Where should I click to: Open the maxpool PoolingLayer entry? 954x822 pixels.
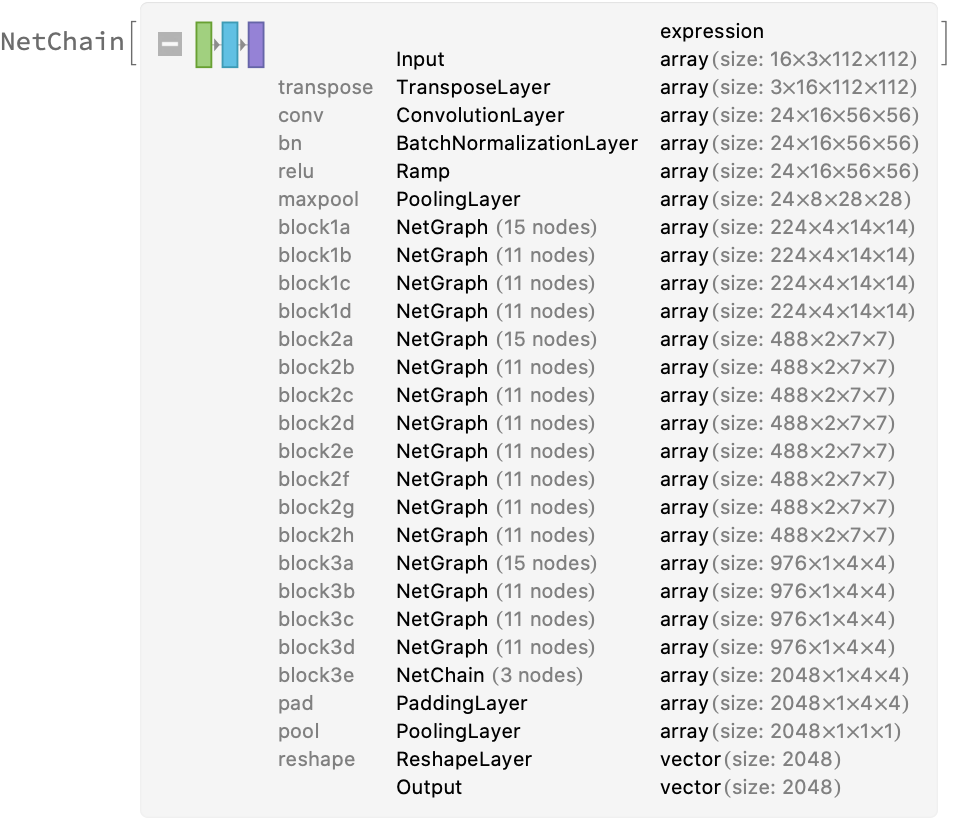tap(458, 199)
